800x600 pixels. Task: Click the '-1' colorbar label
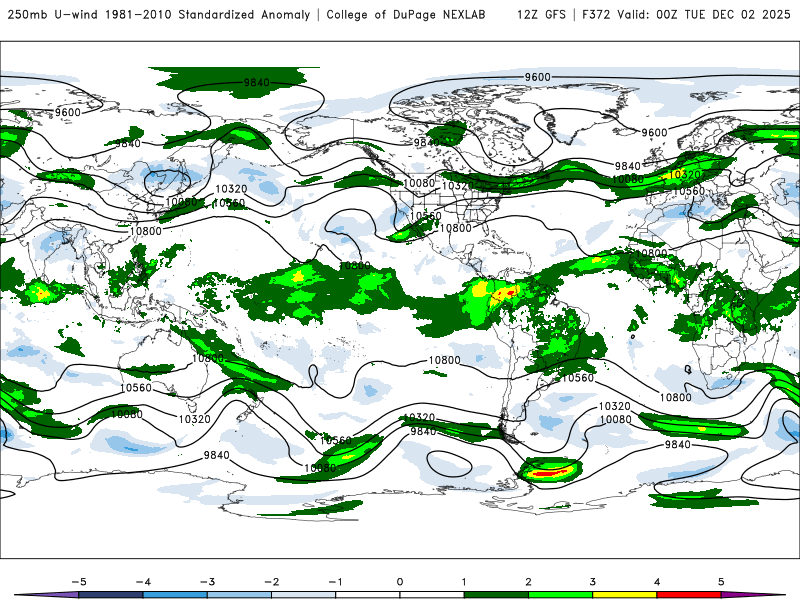[335, 582]
